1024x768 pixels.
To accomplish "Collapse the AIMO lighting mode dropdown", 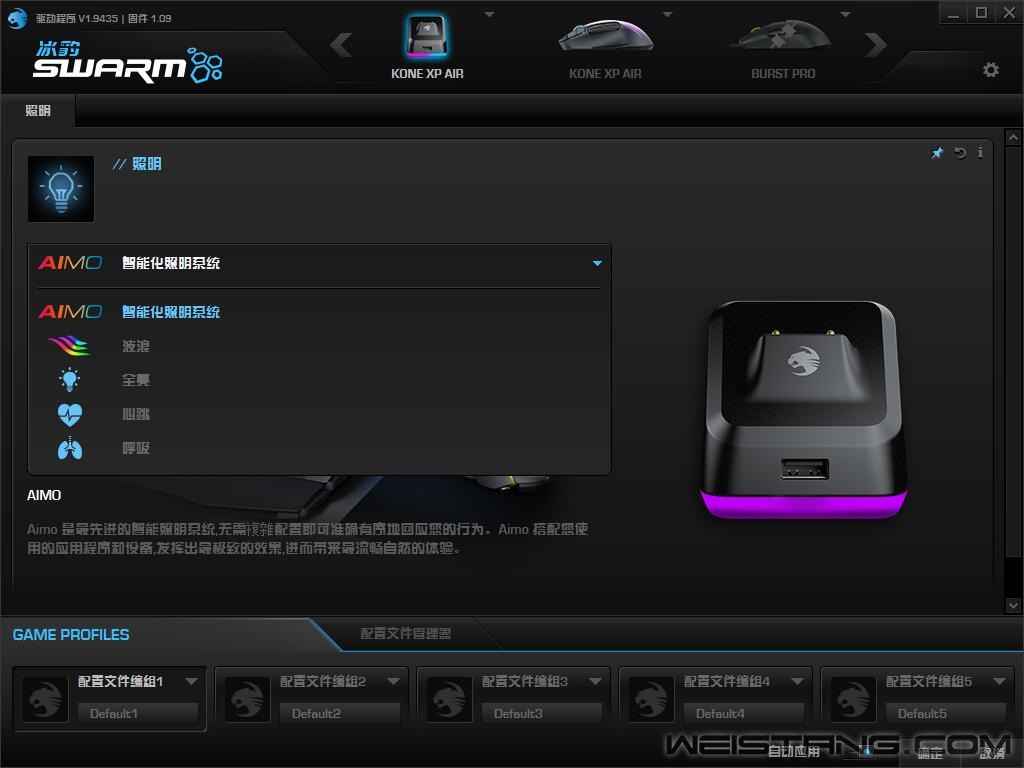I will click(597, 263).
